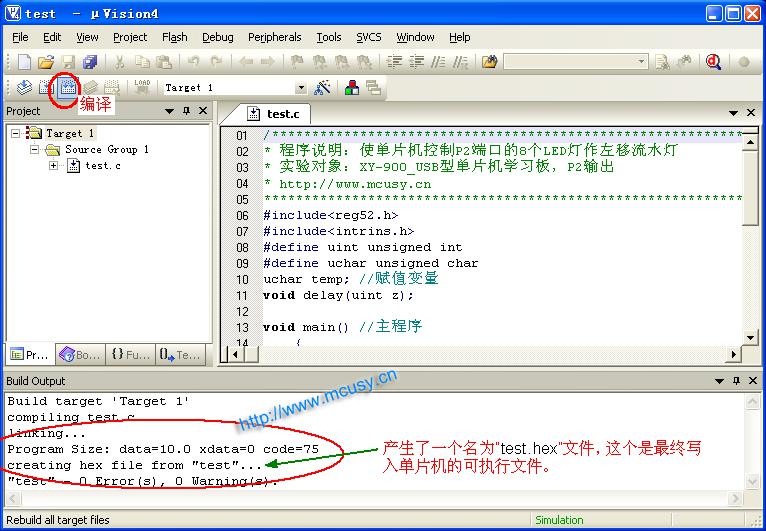Click the Unindent lines icon
Viewport: 766px width, 531px height.
coord(417,62)
